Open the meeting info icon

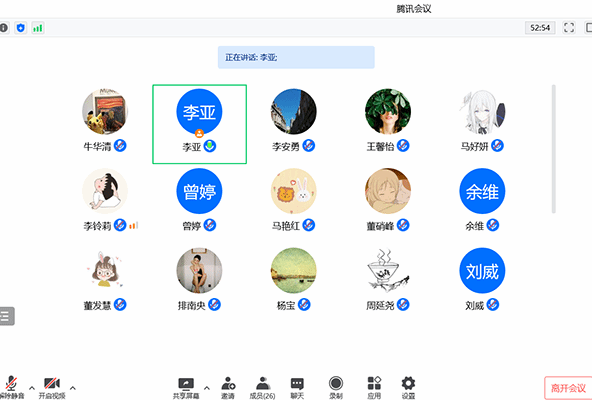[x=3, y=28]
